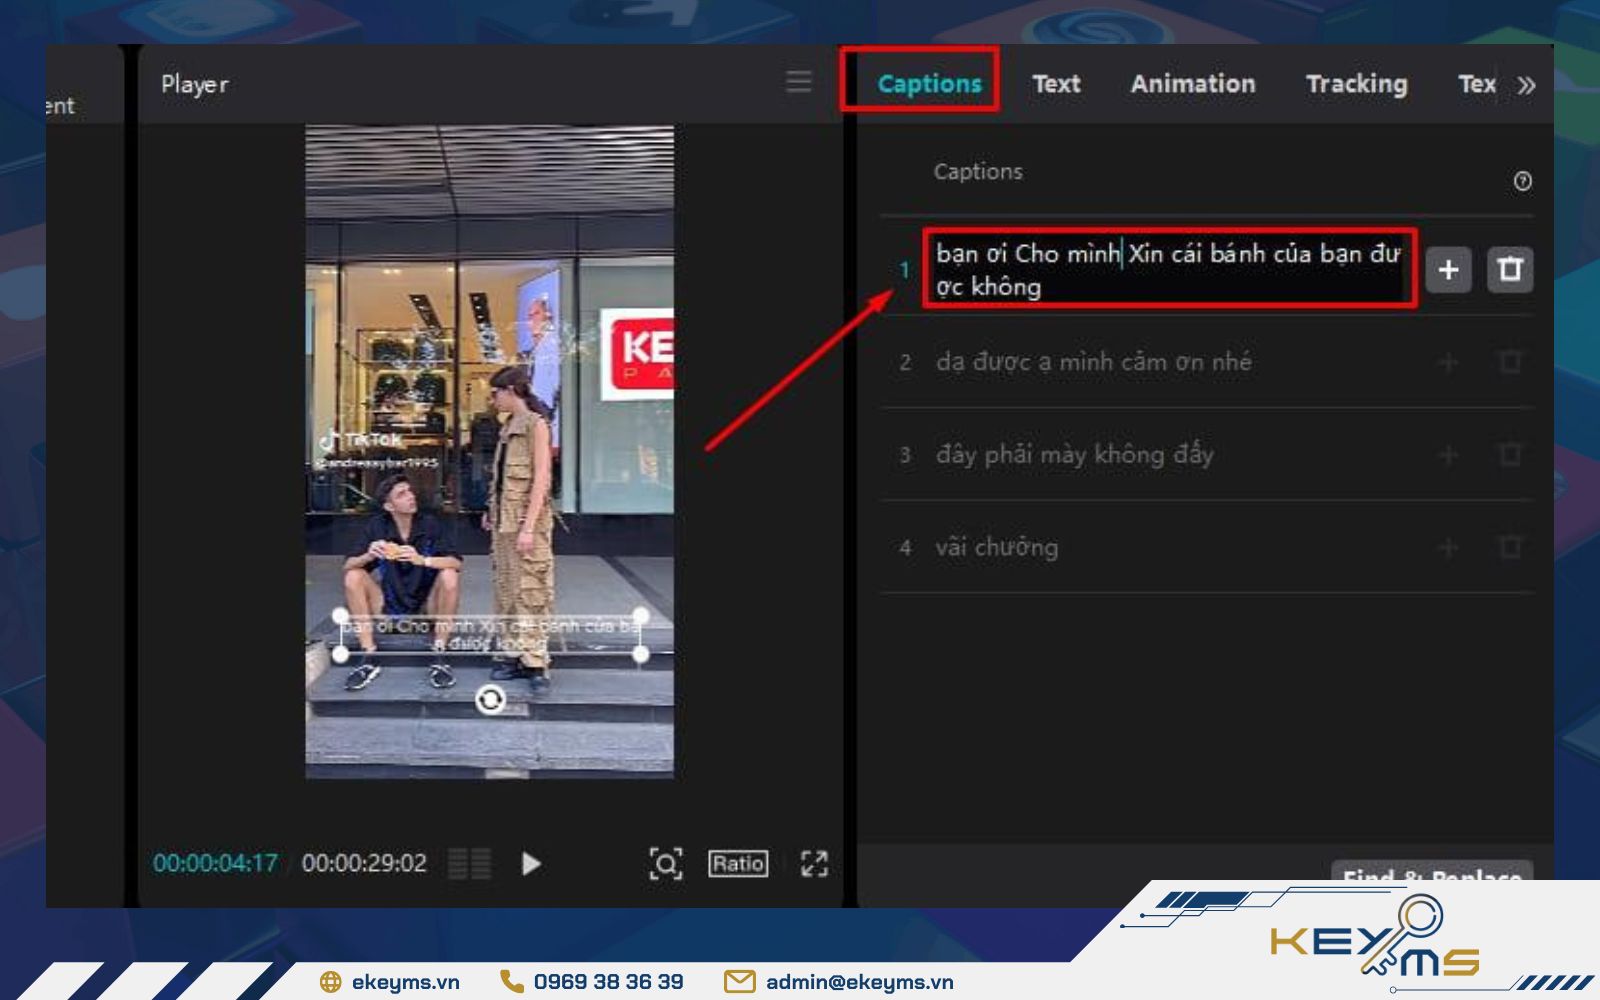This screenshot has width=1600, height=1000.
Task: Toggle the quality bars icon beside timecode
Action: (x=469, y=863)
